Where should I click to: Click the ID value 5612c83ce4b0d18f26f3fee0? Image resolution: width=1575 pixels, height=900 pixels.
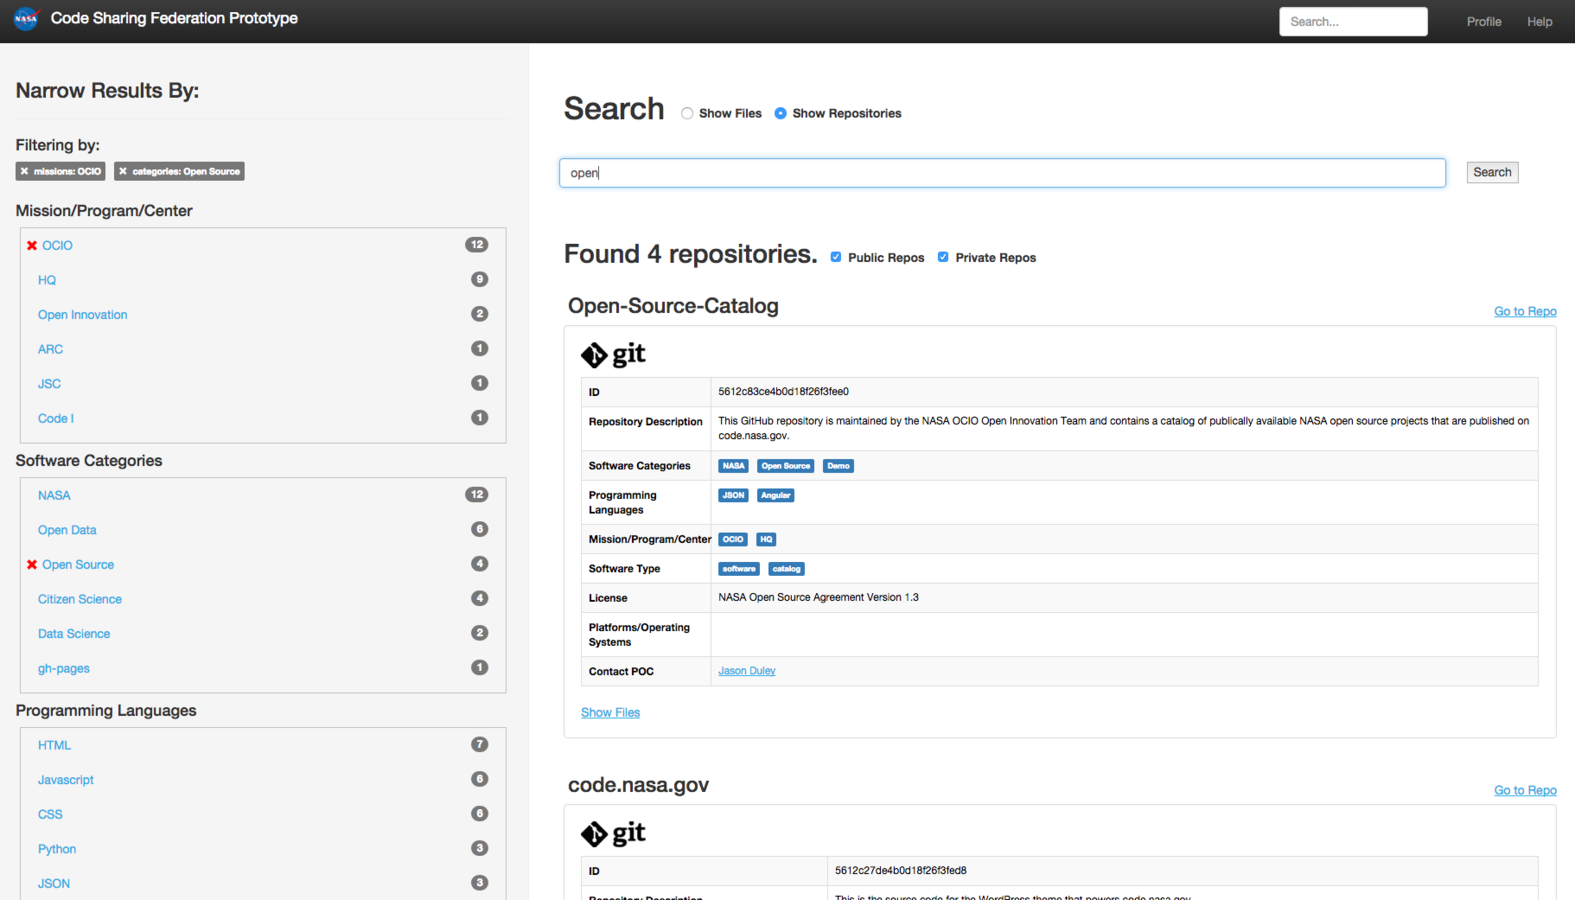(x=783, y=392)
